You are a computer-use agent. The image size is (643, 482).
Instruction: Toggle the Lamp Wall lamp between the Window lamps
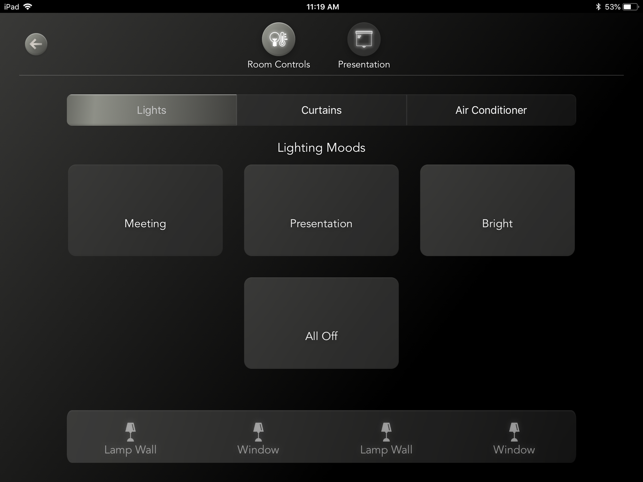(386, 439)
